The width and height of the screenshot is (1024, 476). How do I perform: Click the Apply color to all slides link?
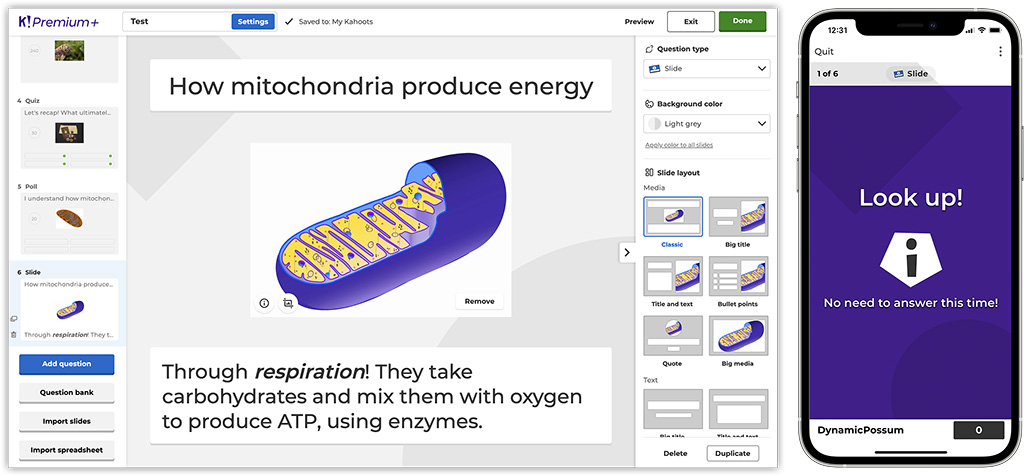pyautogui.click(x=679, y=145)
